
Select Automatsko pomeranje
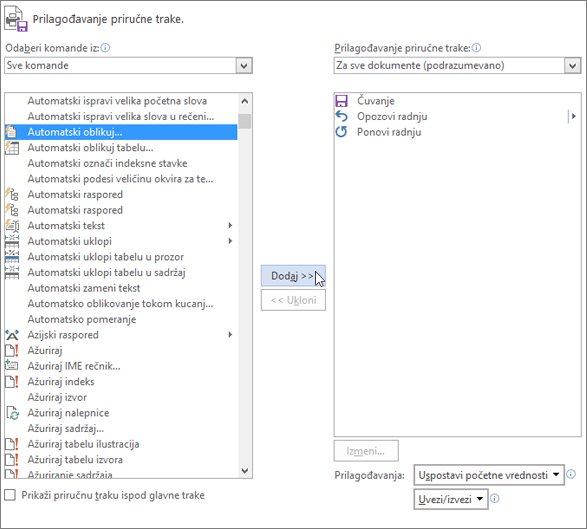point(121,319)
